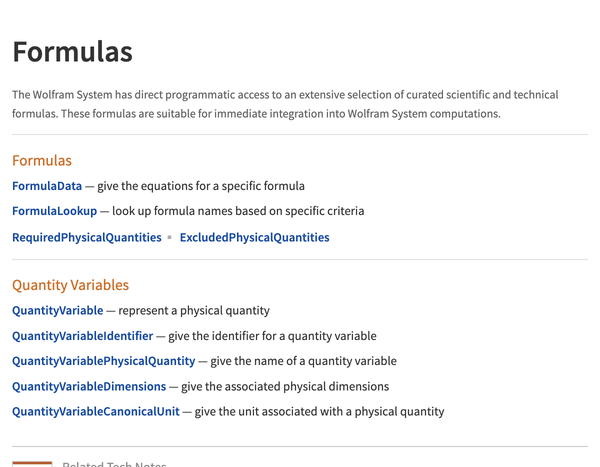Image resolution: width=600 pixels, height=467 pixels.
Task: Click the orange bar beside Related Tech Notes
Action: (32, 464)
